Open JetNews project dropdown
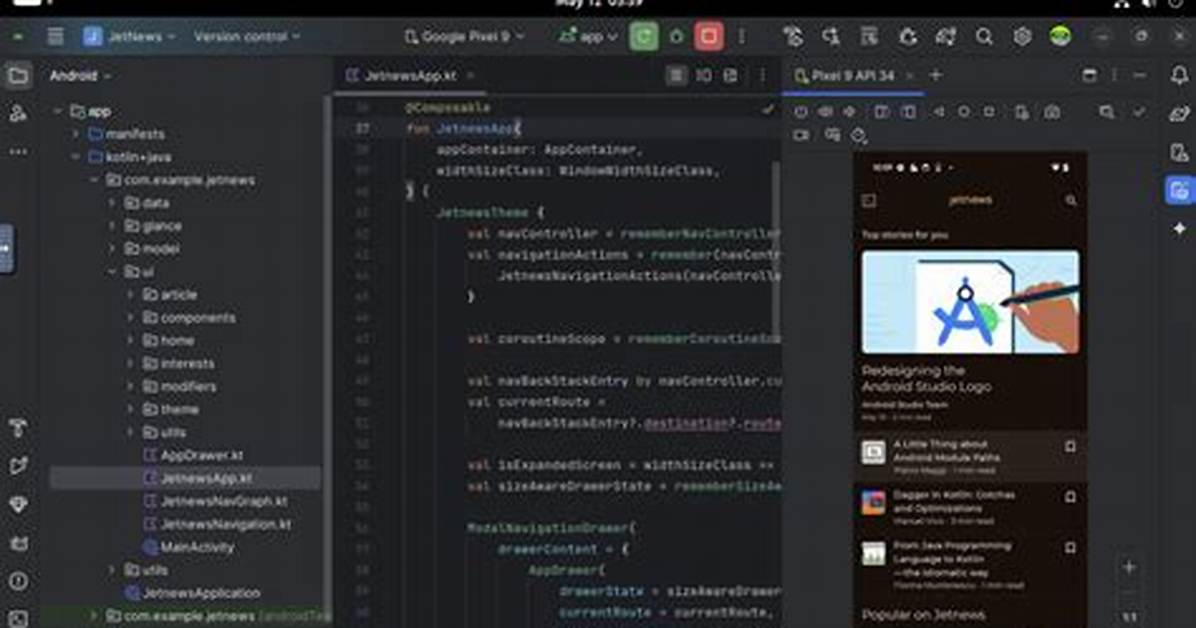 point(130,36)
